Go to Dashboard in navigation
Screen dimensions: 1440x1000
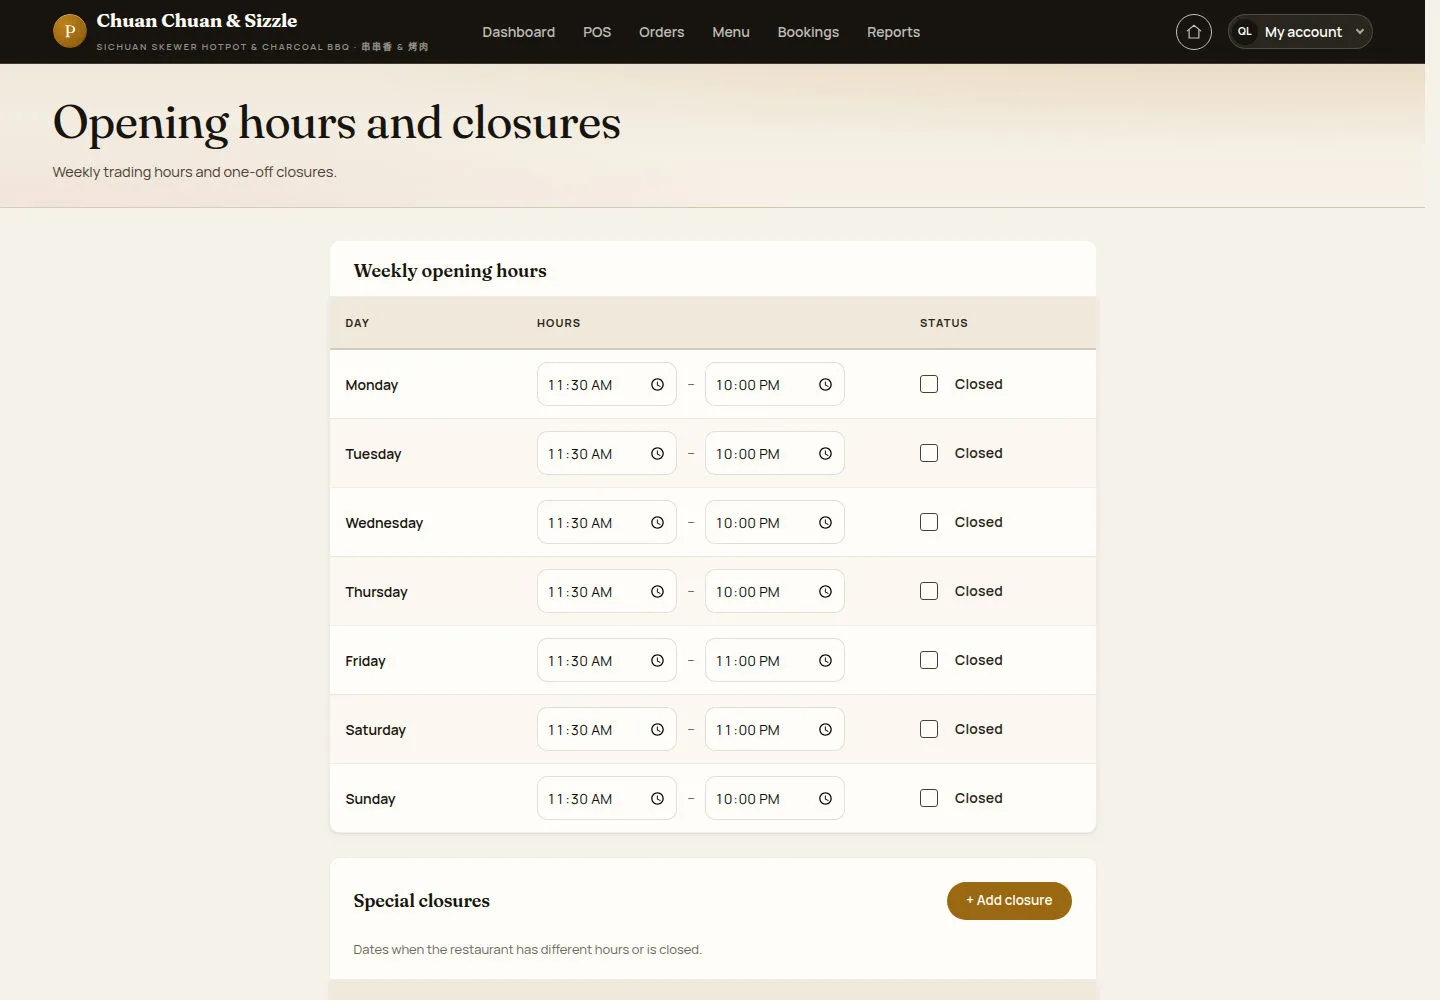[518, 32]
